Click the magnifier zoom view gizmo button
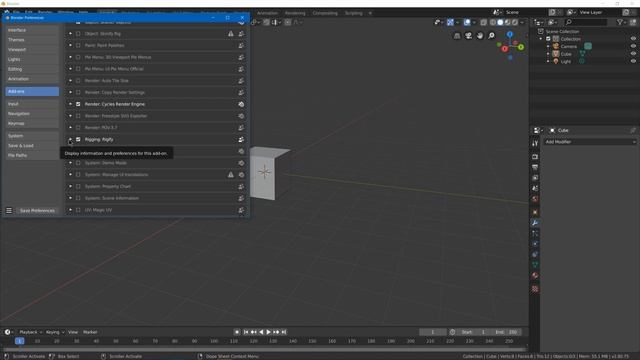The height and width of the screenshot is (360, 640). coord(491,36)
